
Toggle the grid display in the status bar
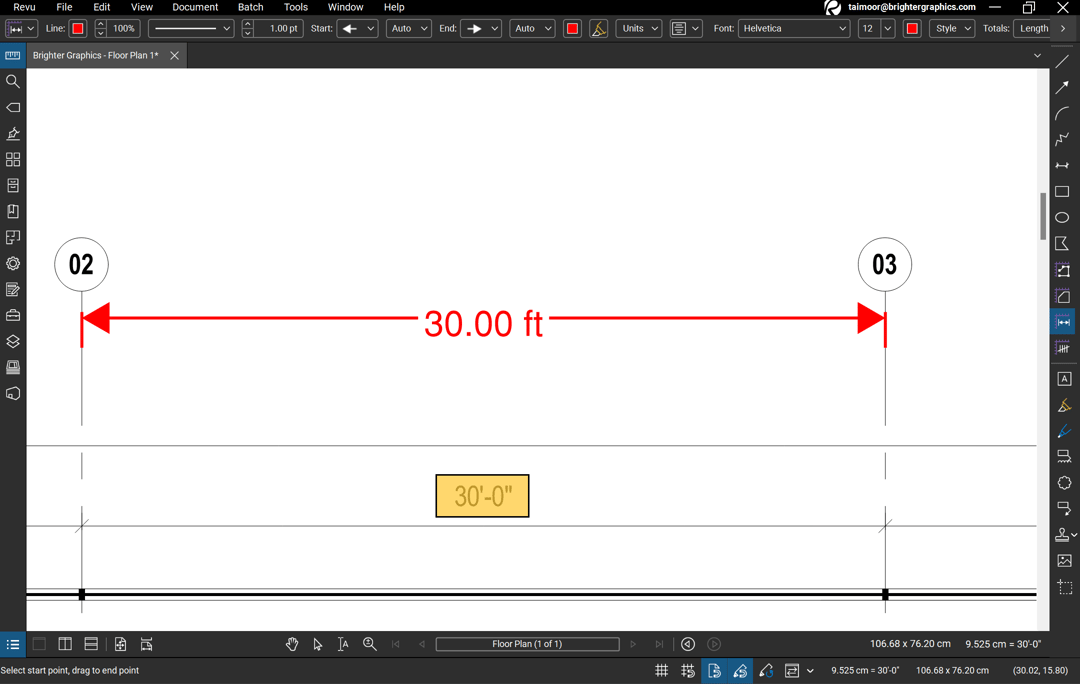pos(661,670)
